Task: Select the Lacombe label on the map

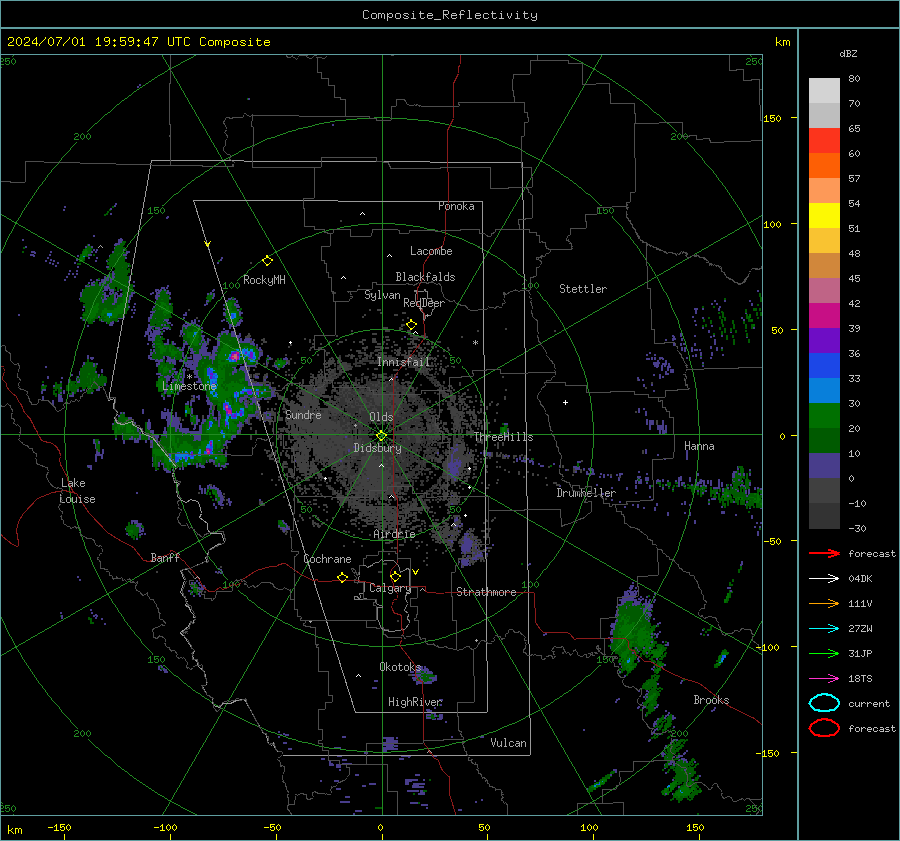Action: coord(431,251)
